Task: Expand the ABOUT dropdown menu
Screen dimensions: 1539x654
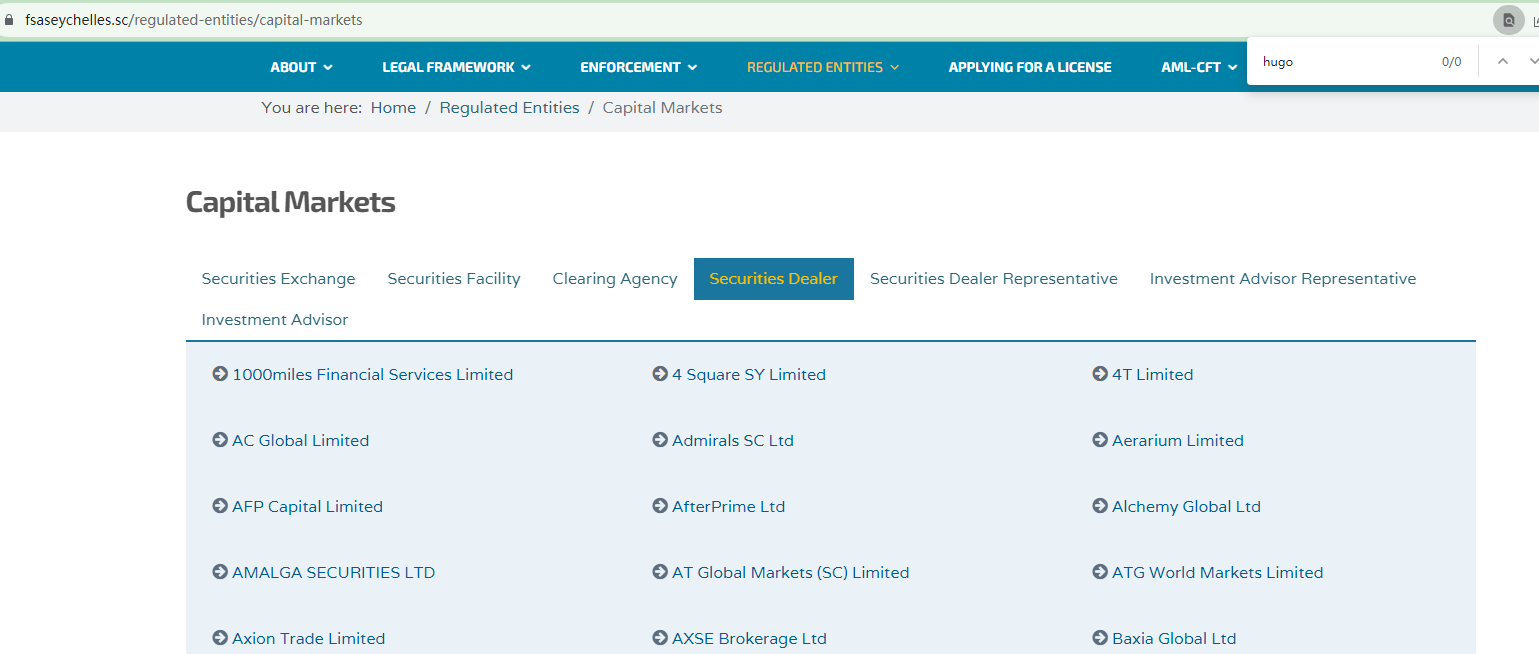Action: [x=301, y=67]
